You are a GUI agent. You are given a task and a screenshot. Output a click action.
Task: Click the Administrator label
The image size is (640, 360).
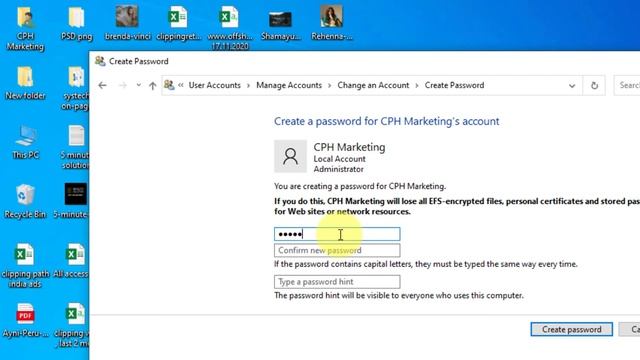(x=338, y=169)
